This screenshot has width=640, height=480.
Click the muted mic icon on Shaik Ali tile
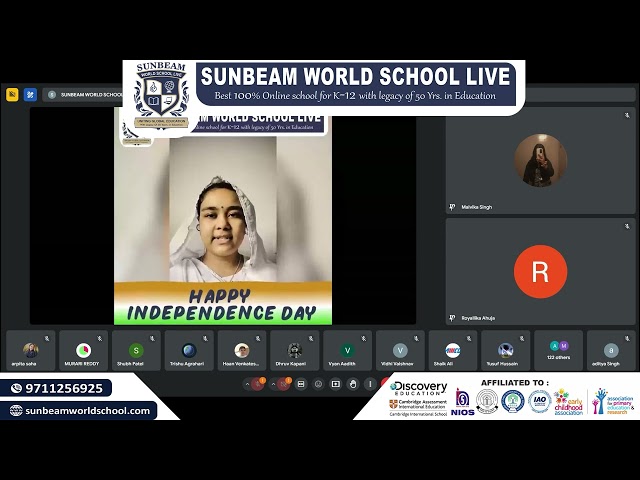coord(469,338)
